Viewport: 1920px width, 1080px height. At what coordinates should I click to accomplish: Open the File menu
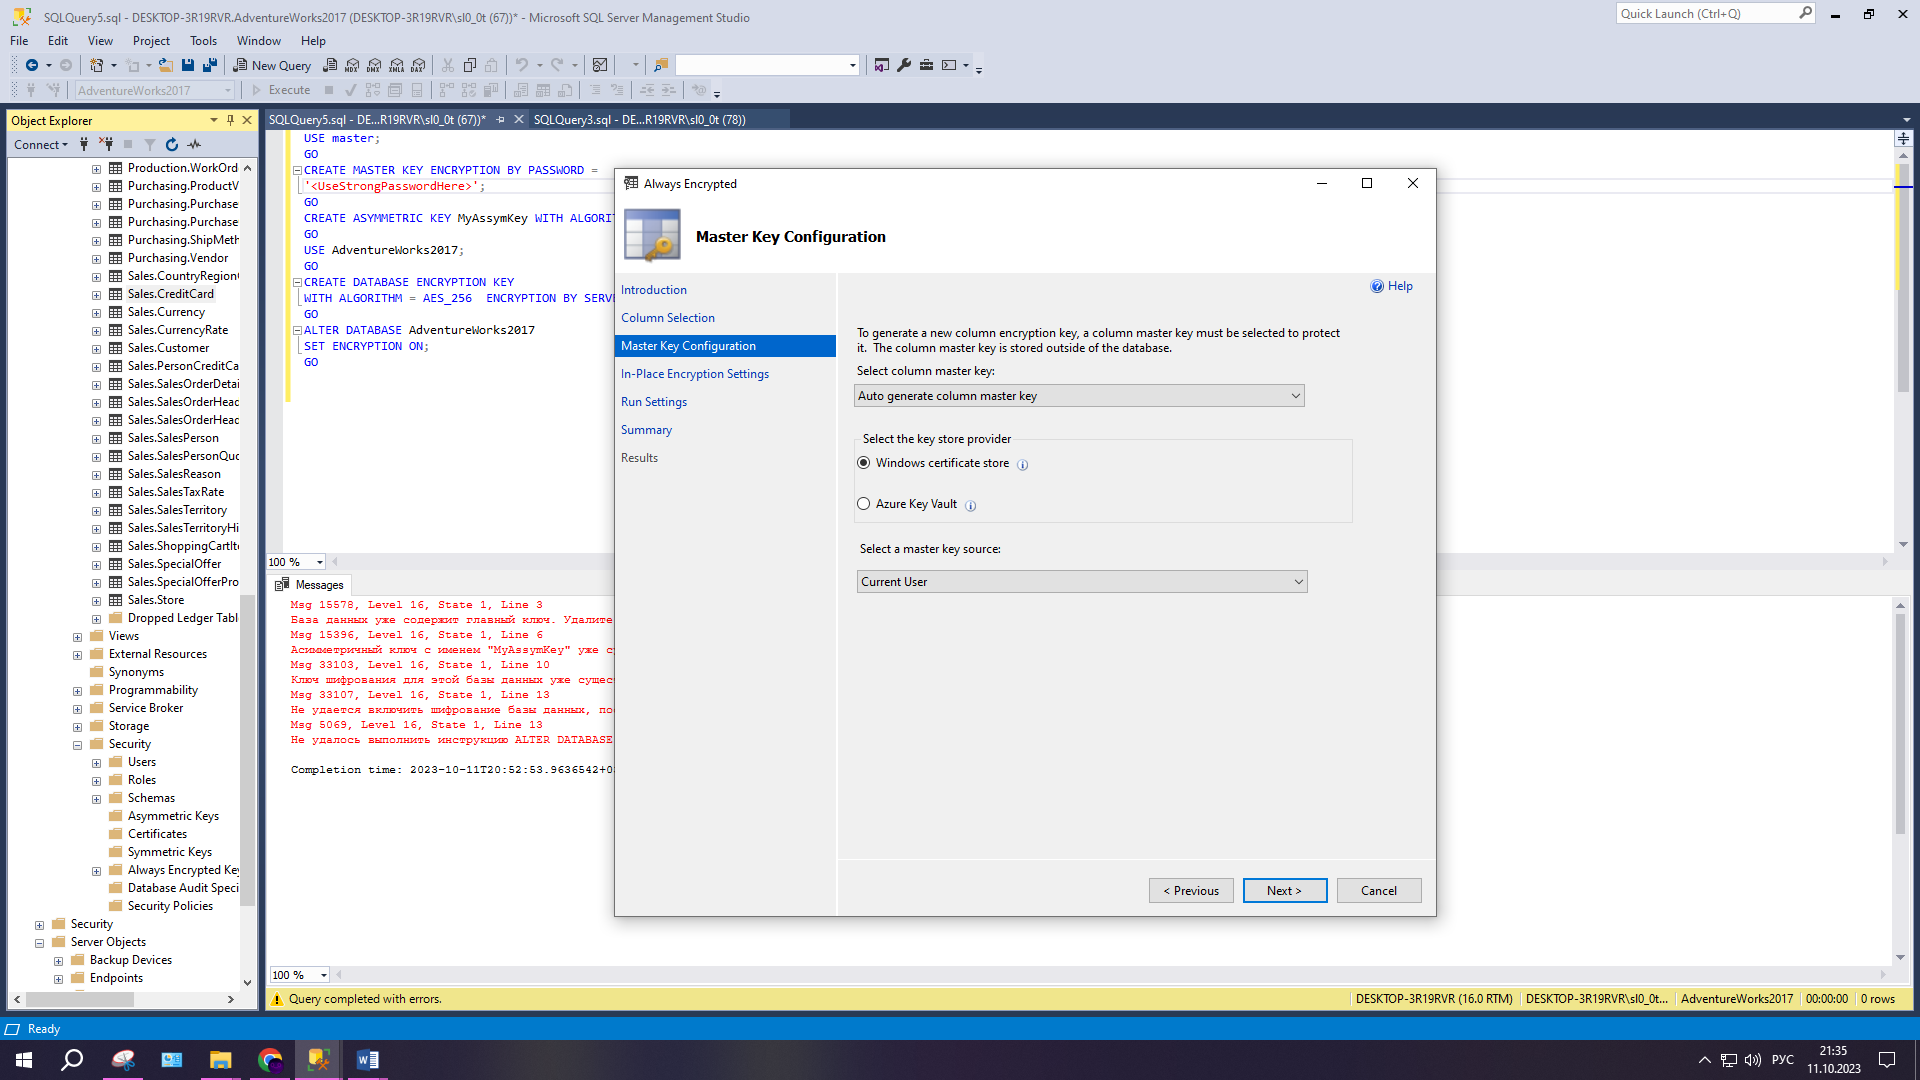point(19,41)
